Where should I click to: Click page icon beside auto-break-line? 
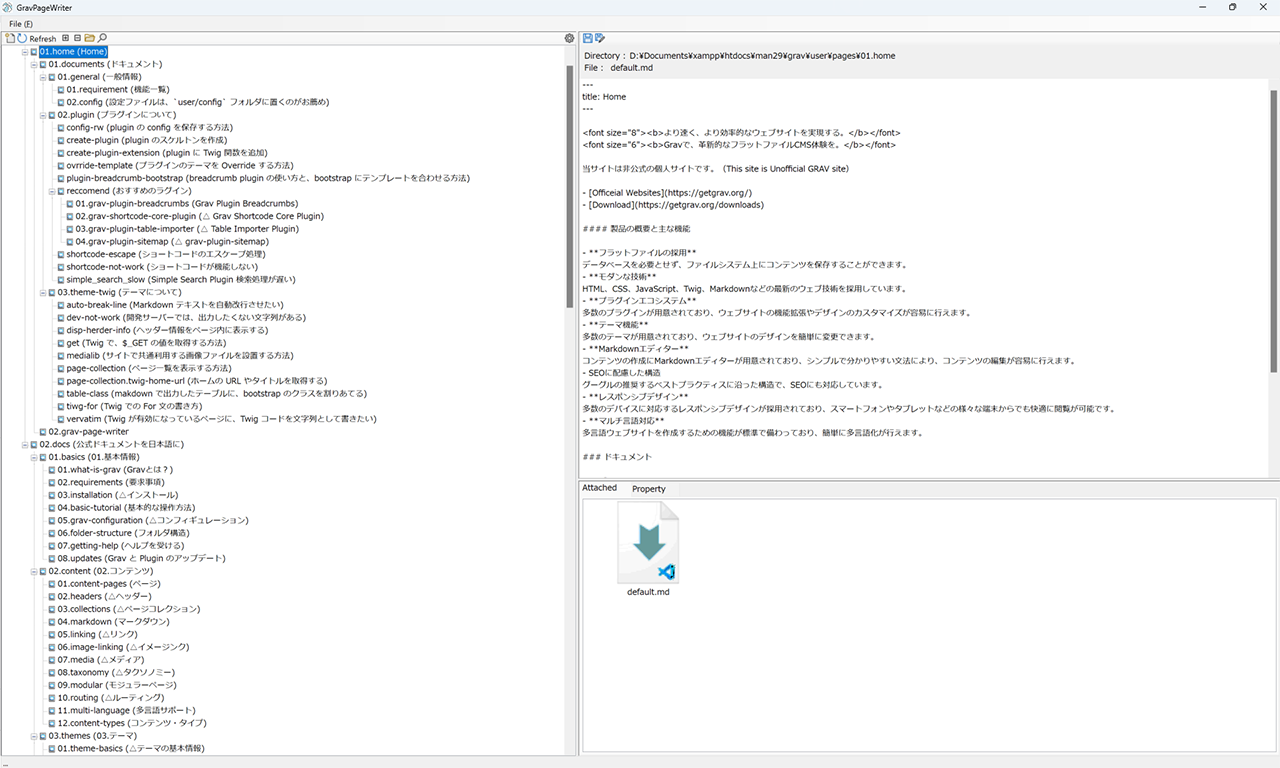(x=61, y=305)
